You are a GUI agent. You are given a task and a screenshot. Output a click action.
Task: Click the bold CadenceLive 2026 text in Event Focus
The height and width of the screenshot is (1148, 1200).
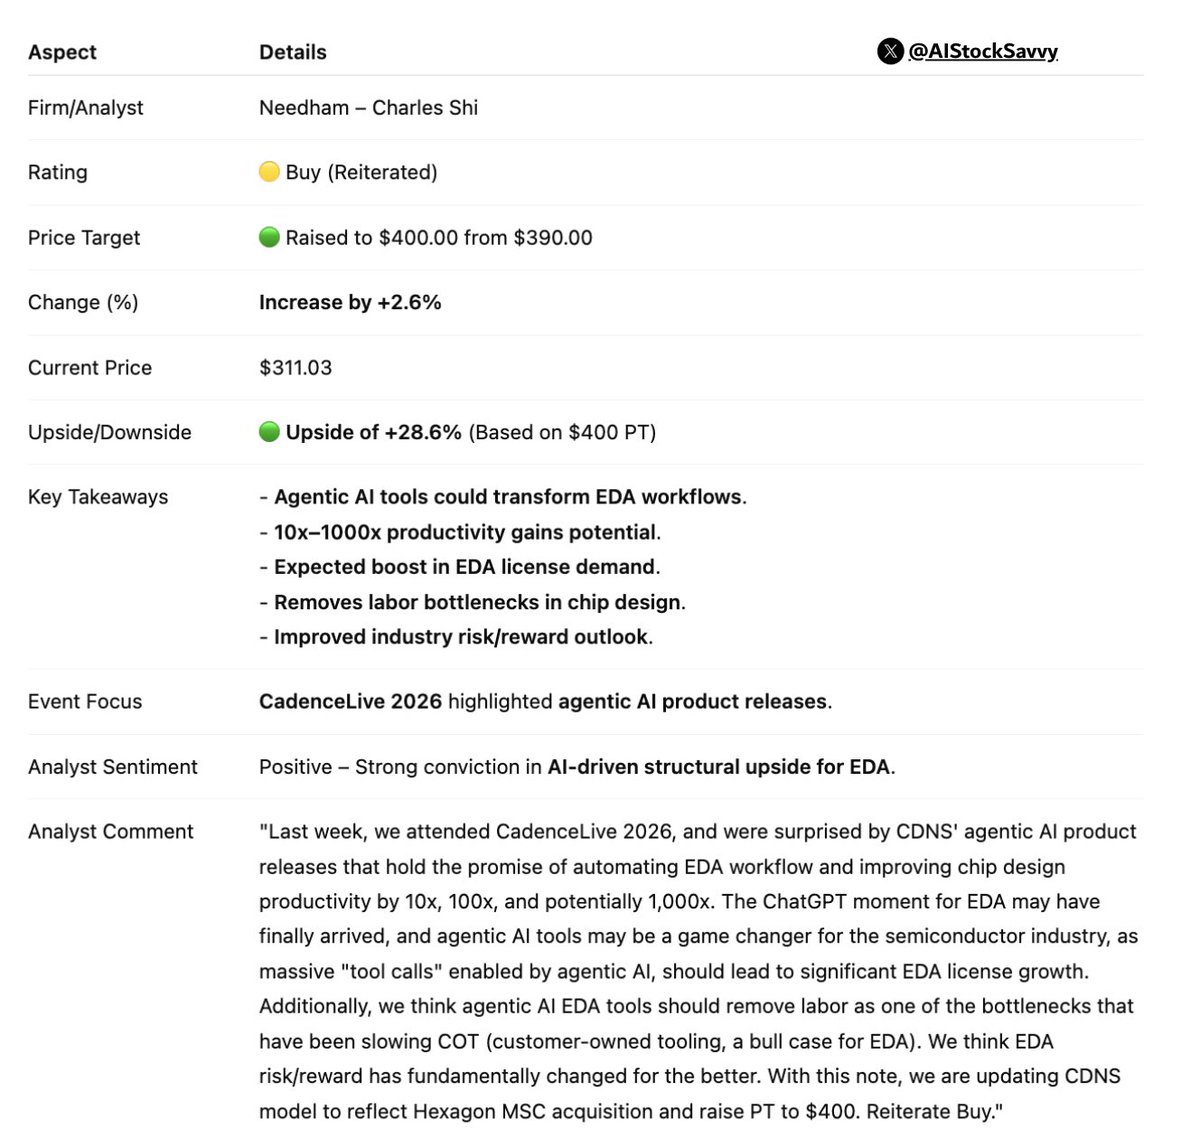pos(350,702)
